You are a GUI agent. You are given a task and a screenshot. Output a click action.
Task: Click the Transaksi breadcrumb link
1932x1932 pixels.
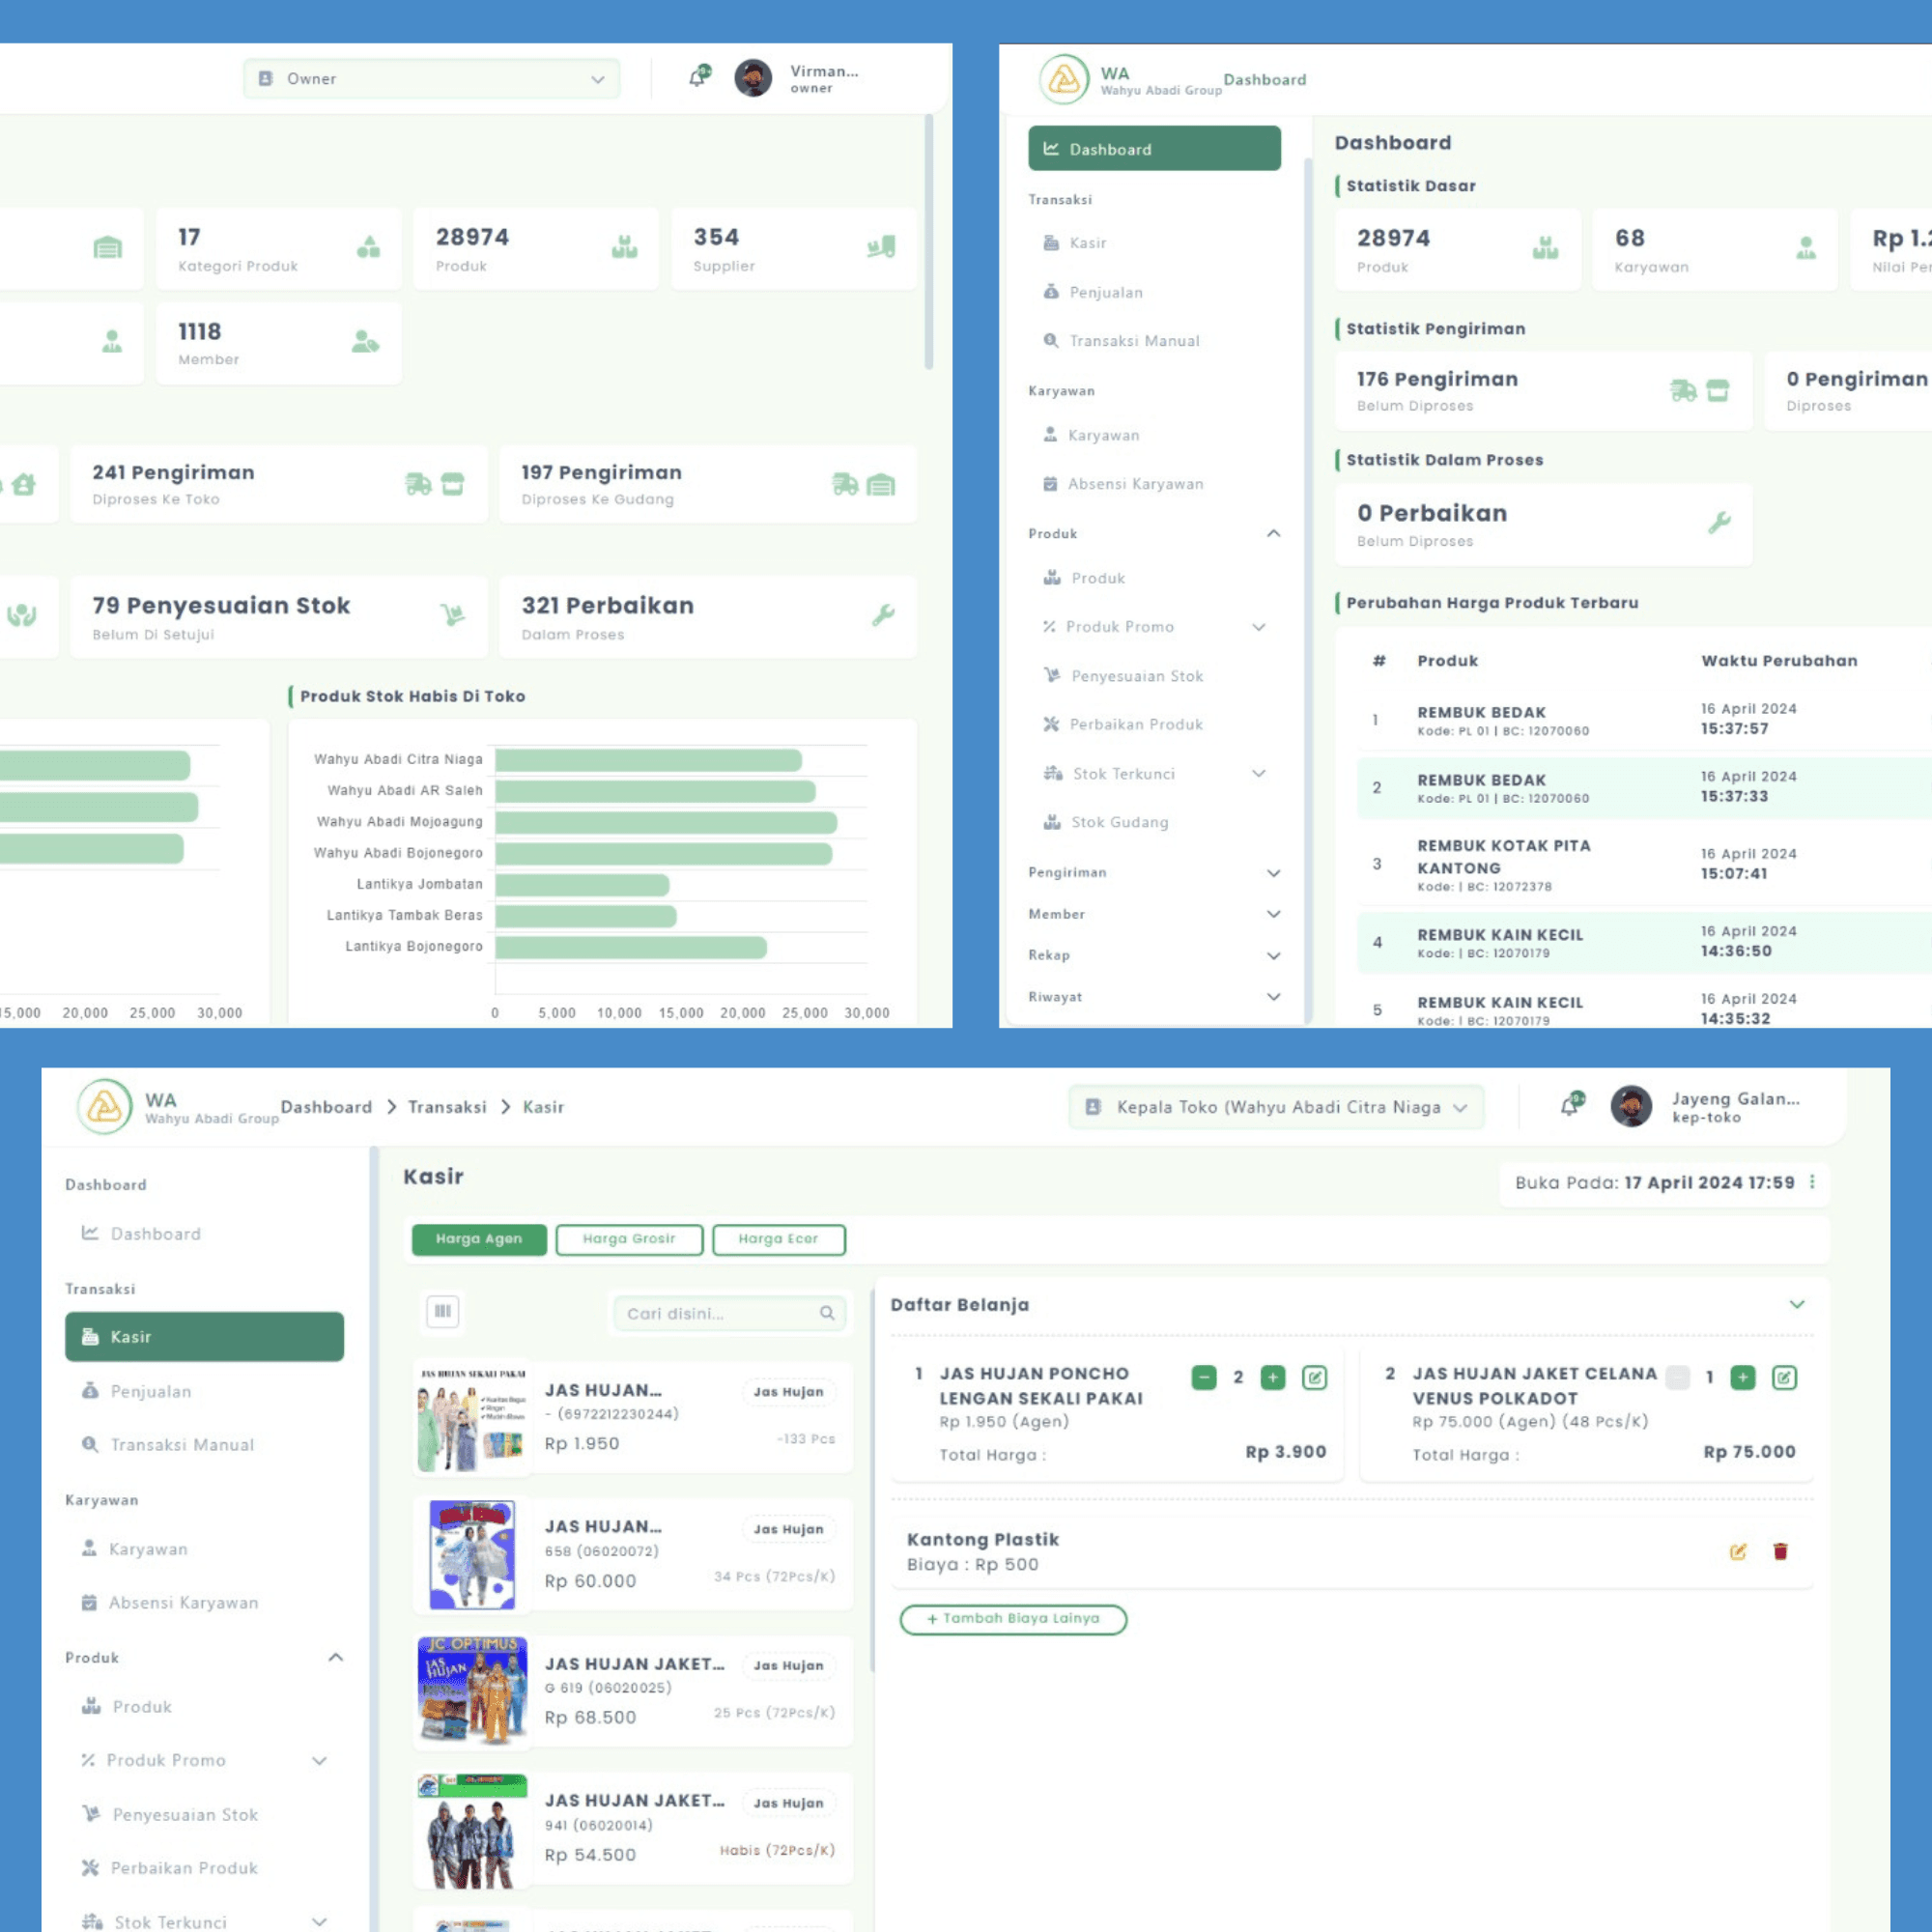(x=447, y=1107)
